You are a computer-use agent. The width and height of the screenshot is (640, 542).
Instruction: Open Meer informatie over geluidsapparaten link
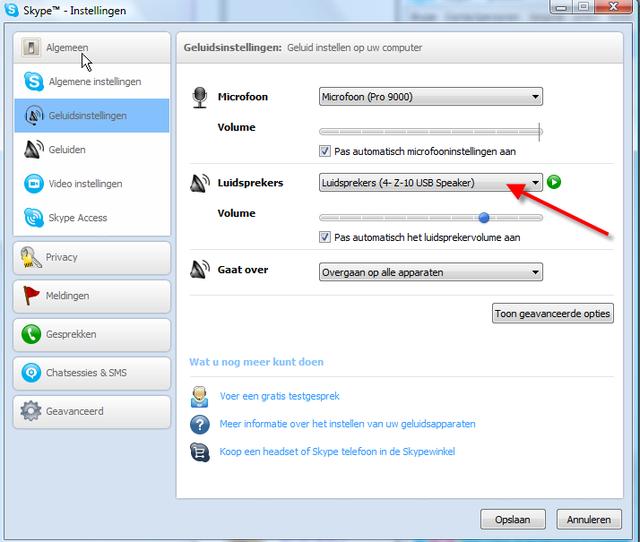pos(347,424)
